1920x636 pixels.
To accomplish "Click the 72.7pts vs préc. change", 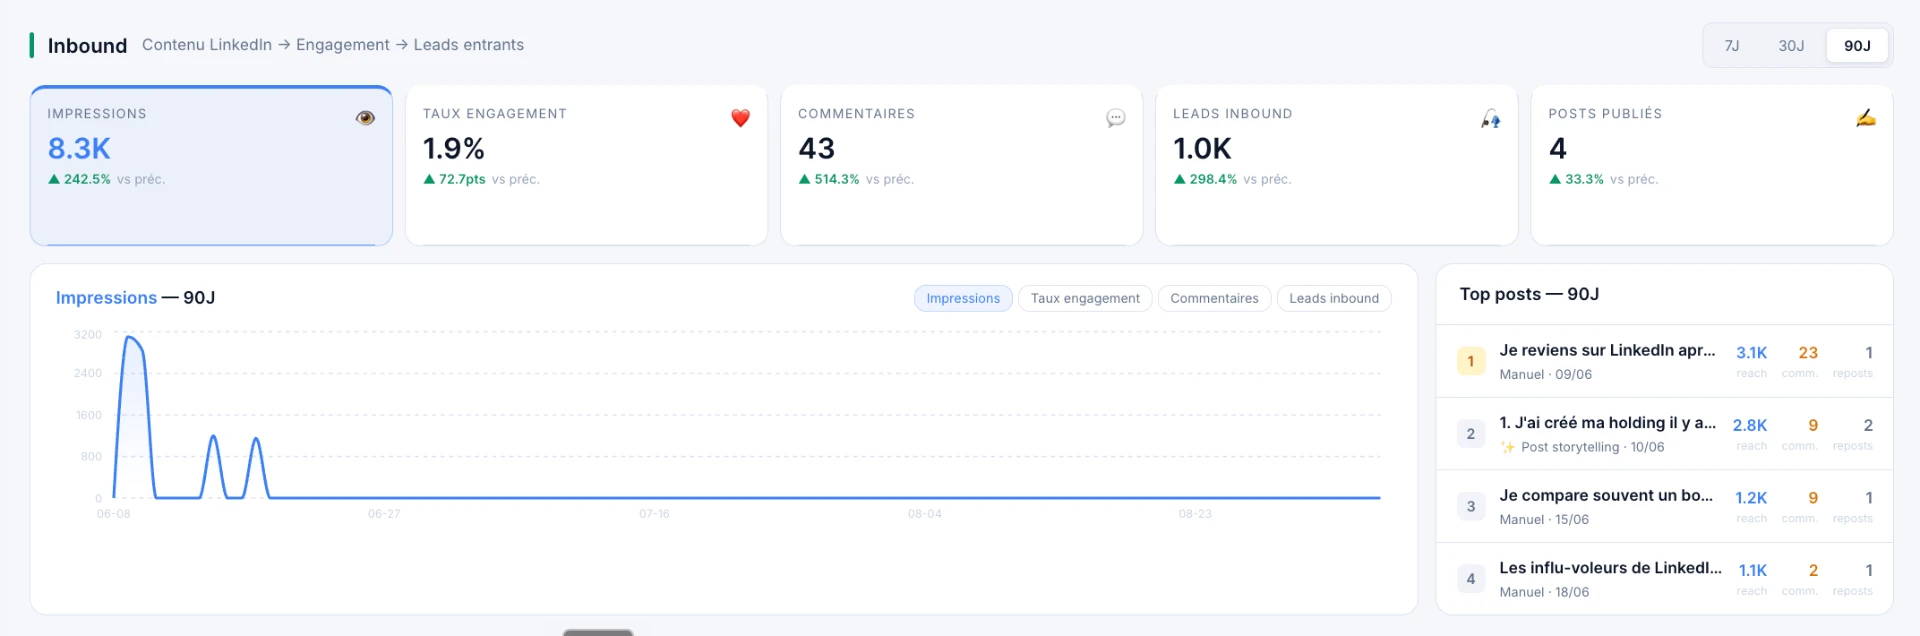I will click(481, 179).
